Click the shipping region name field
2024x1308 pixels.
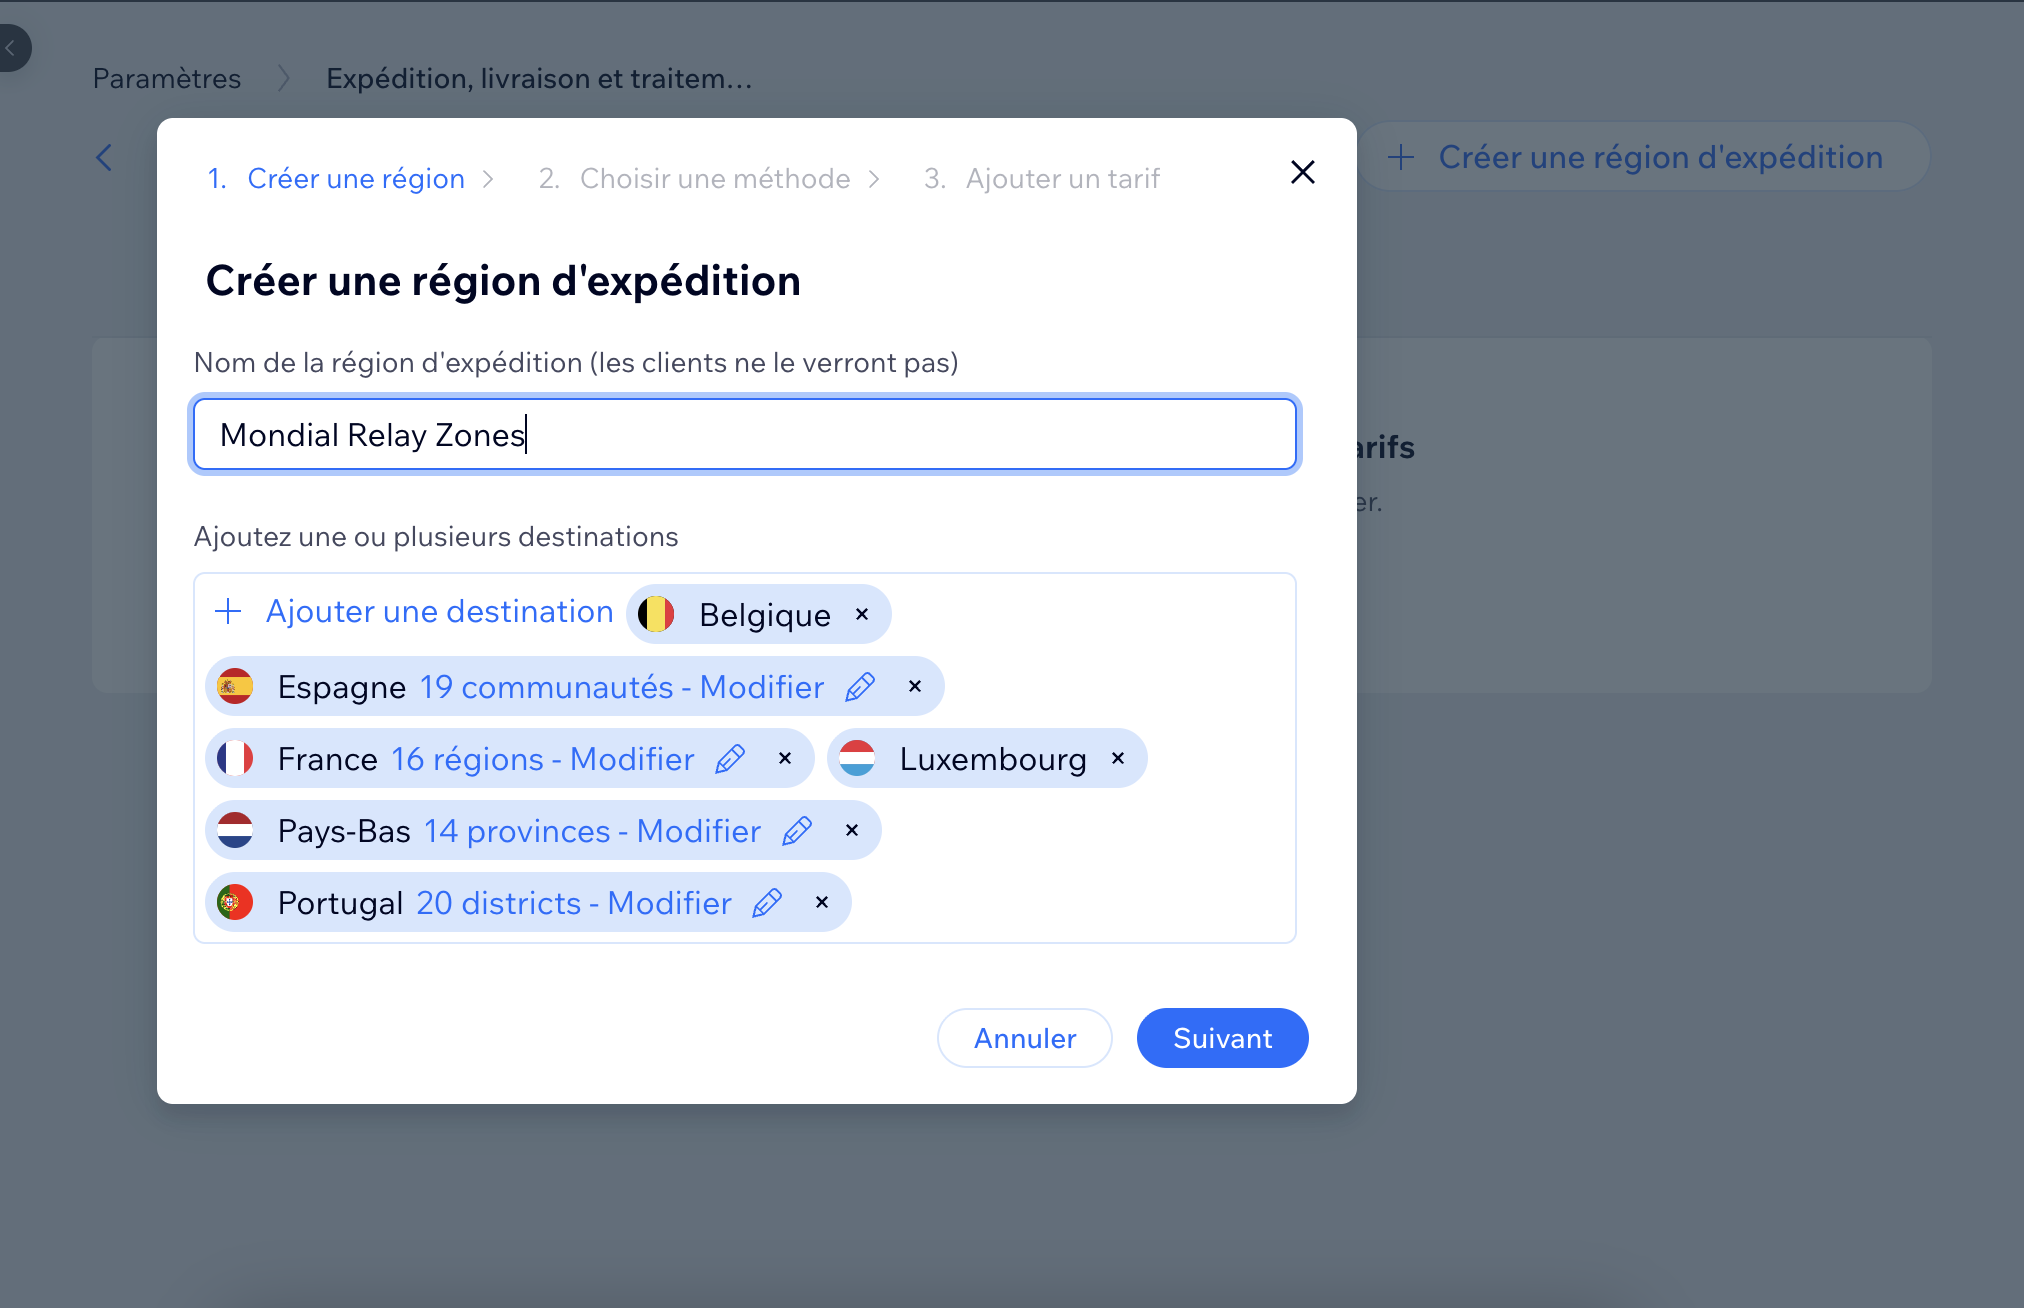pyautogui.click(x=744, y=434)
